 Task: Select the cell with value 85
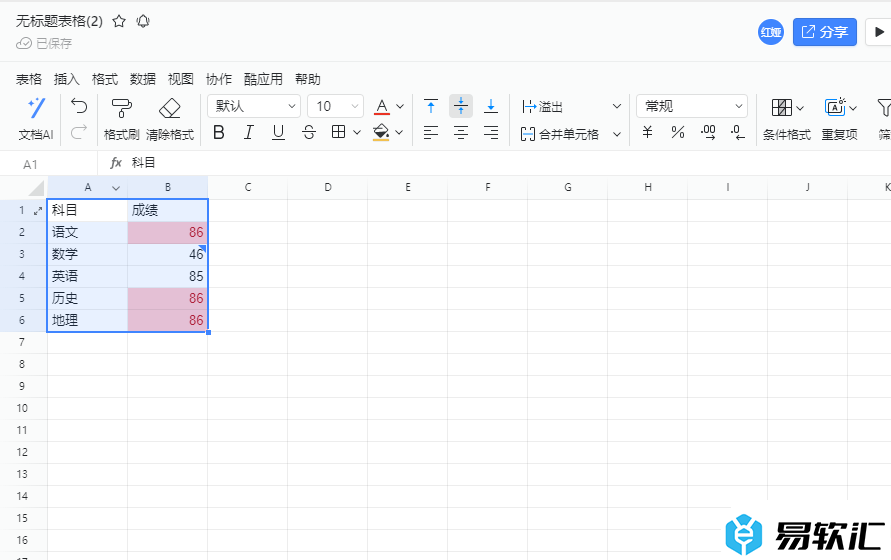(x=168, y=276)
